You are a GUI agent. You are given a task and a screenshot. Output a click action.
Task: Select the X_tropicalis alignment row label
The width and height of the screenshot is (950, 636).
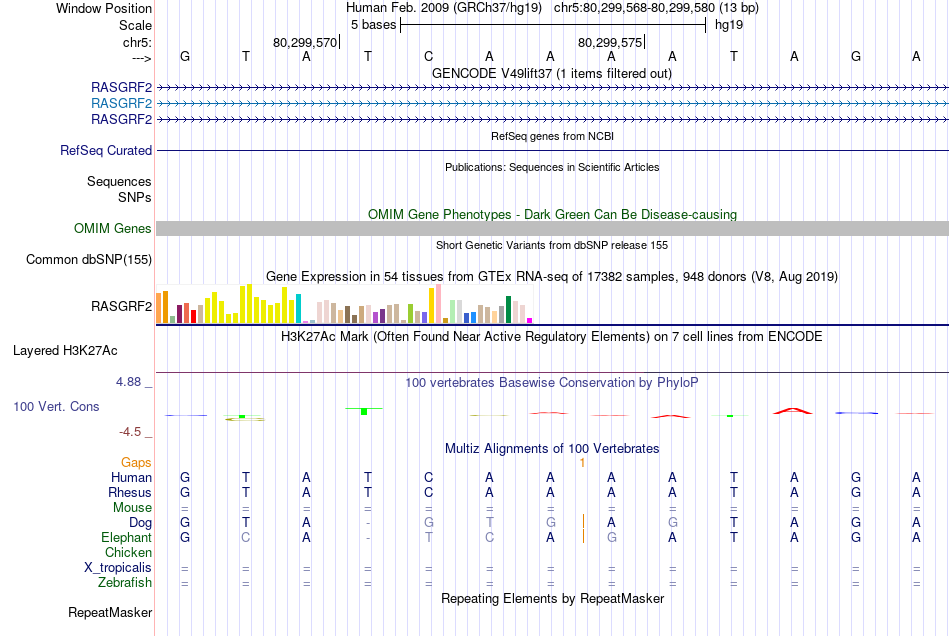118,568
